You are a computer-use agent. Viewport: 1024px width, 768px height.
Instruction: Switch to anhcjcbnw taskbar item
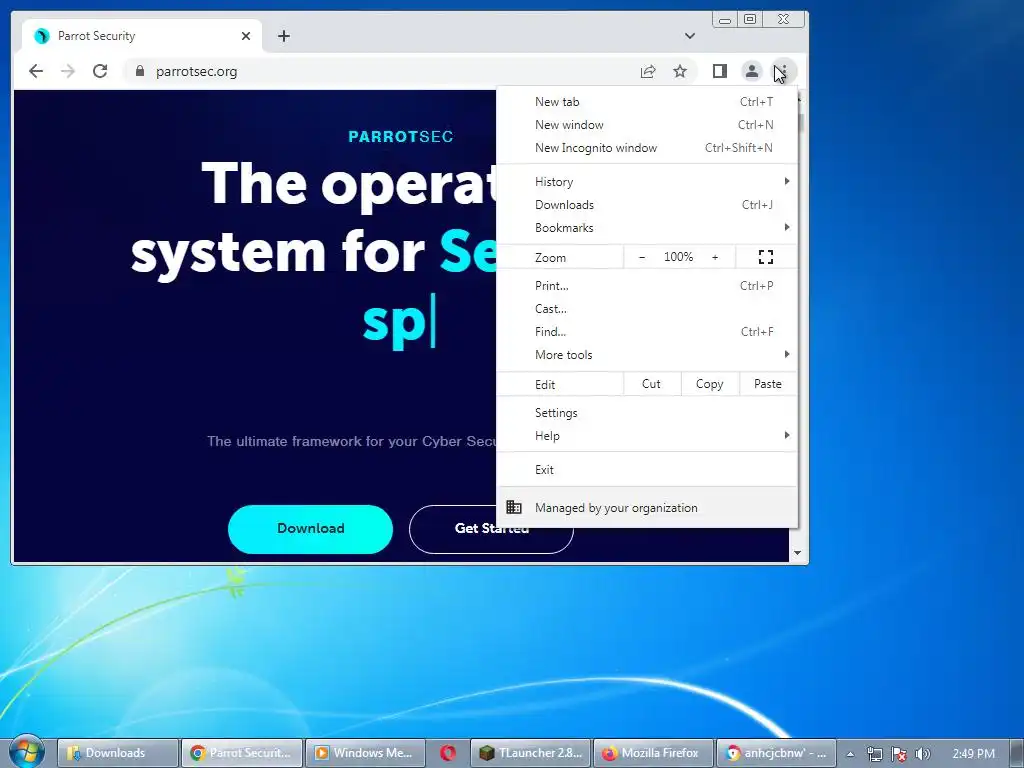click(776, 753)
